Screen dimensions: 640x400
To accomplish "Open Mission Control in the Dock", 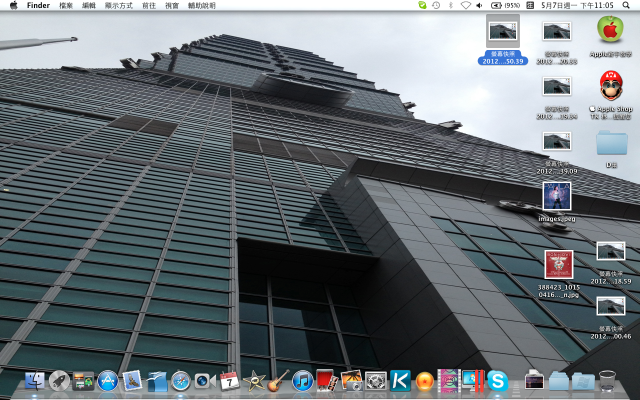I will [83, 381].
